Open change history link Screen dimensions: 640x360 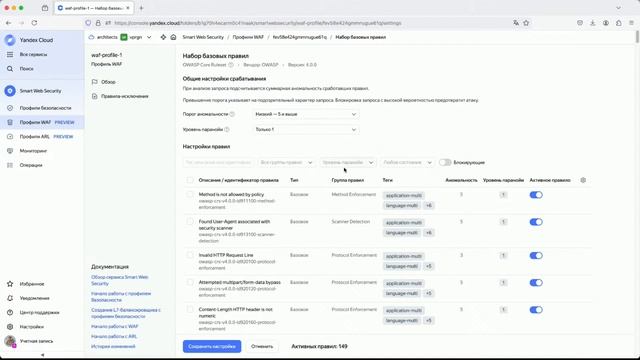[113, 347]
